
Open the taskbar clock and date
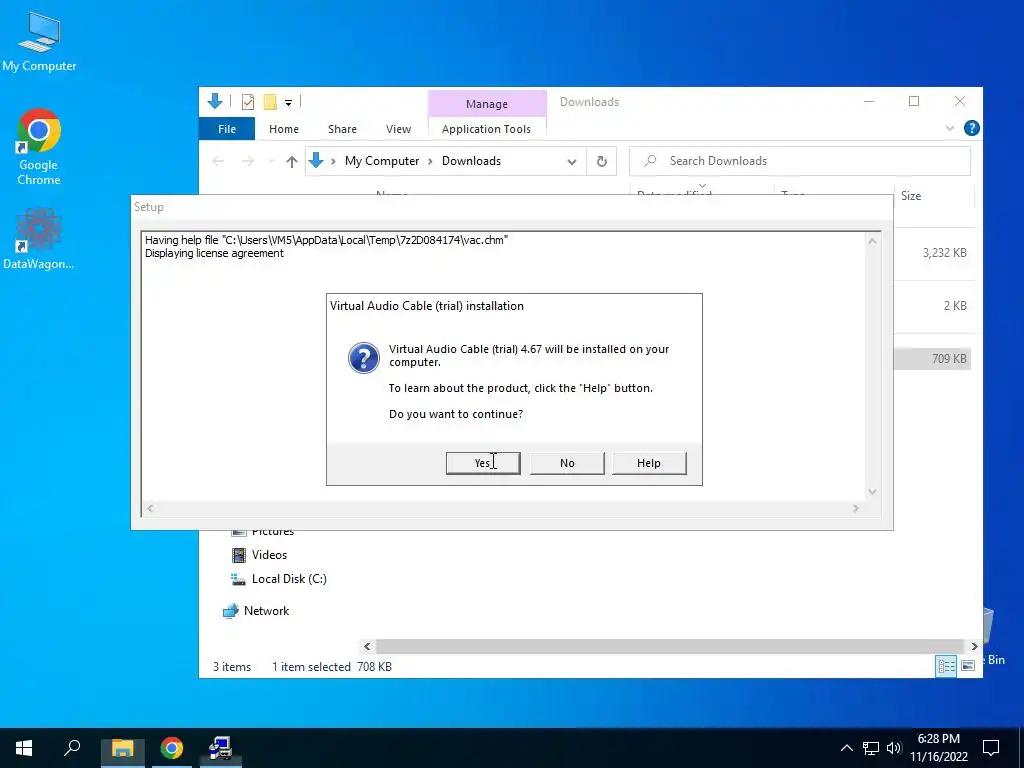pyautogui.click(x=938, y=748)
